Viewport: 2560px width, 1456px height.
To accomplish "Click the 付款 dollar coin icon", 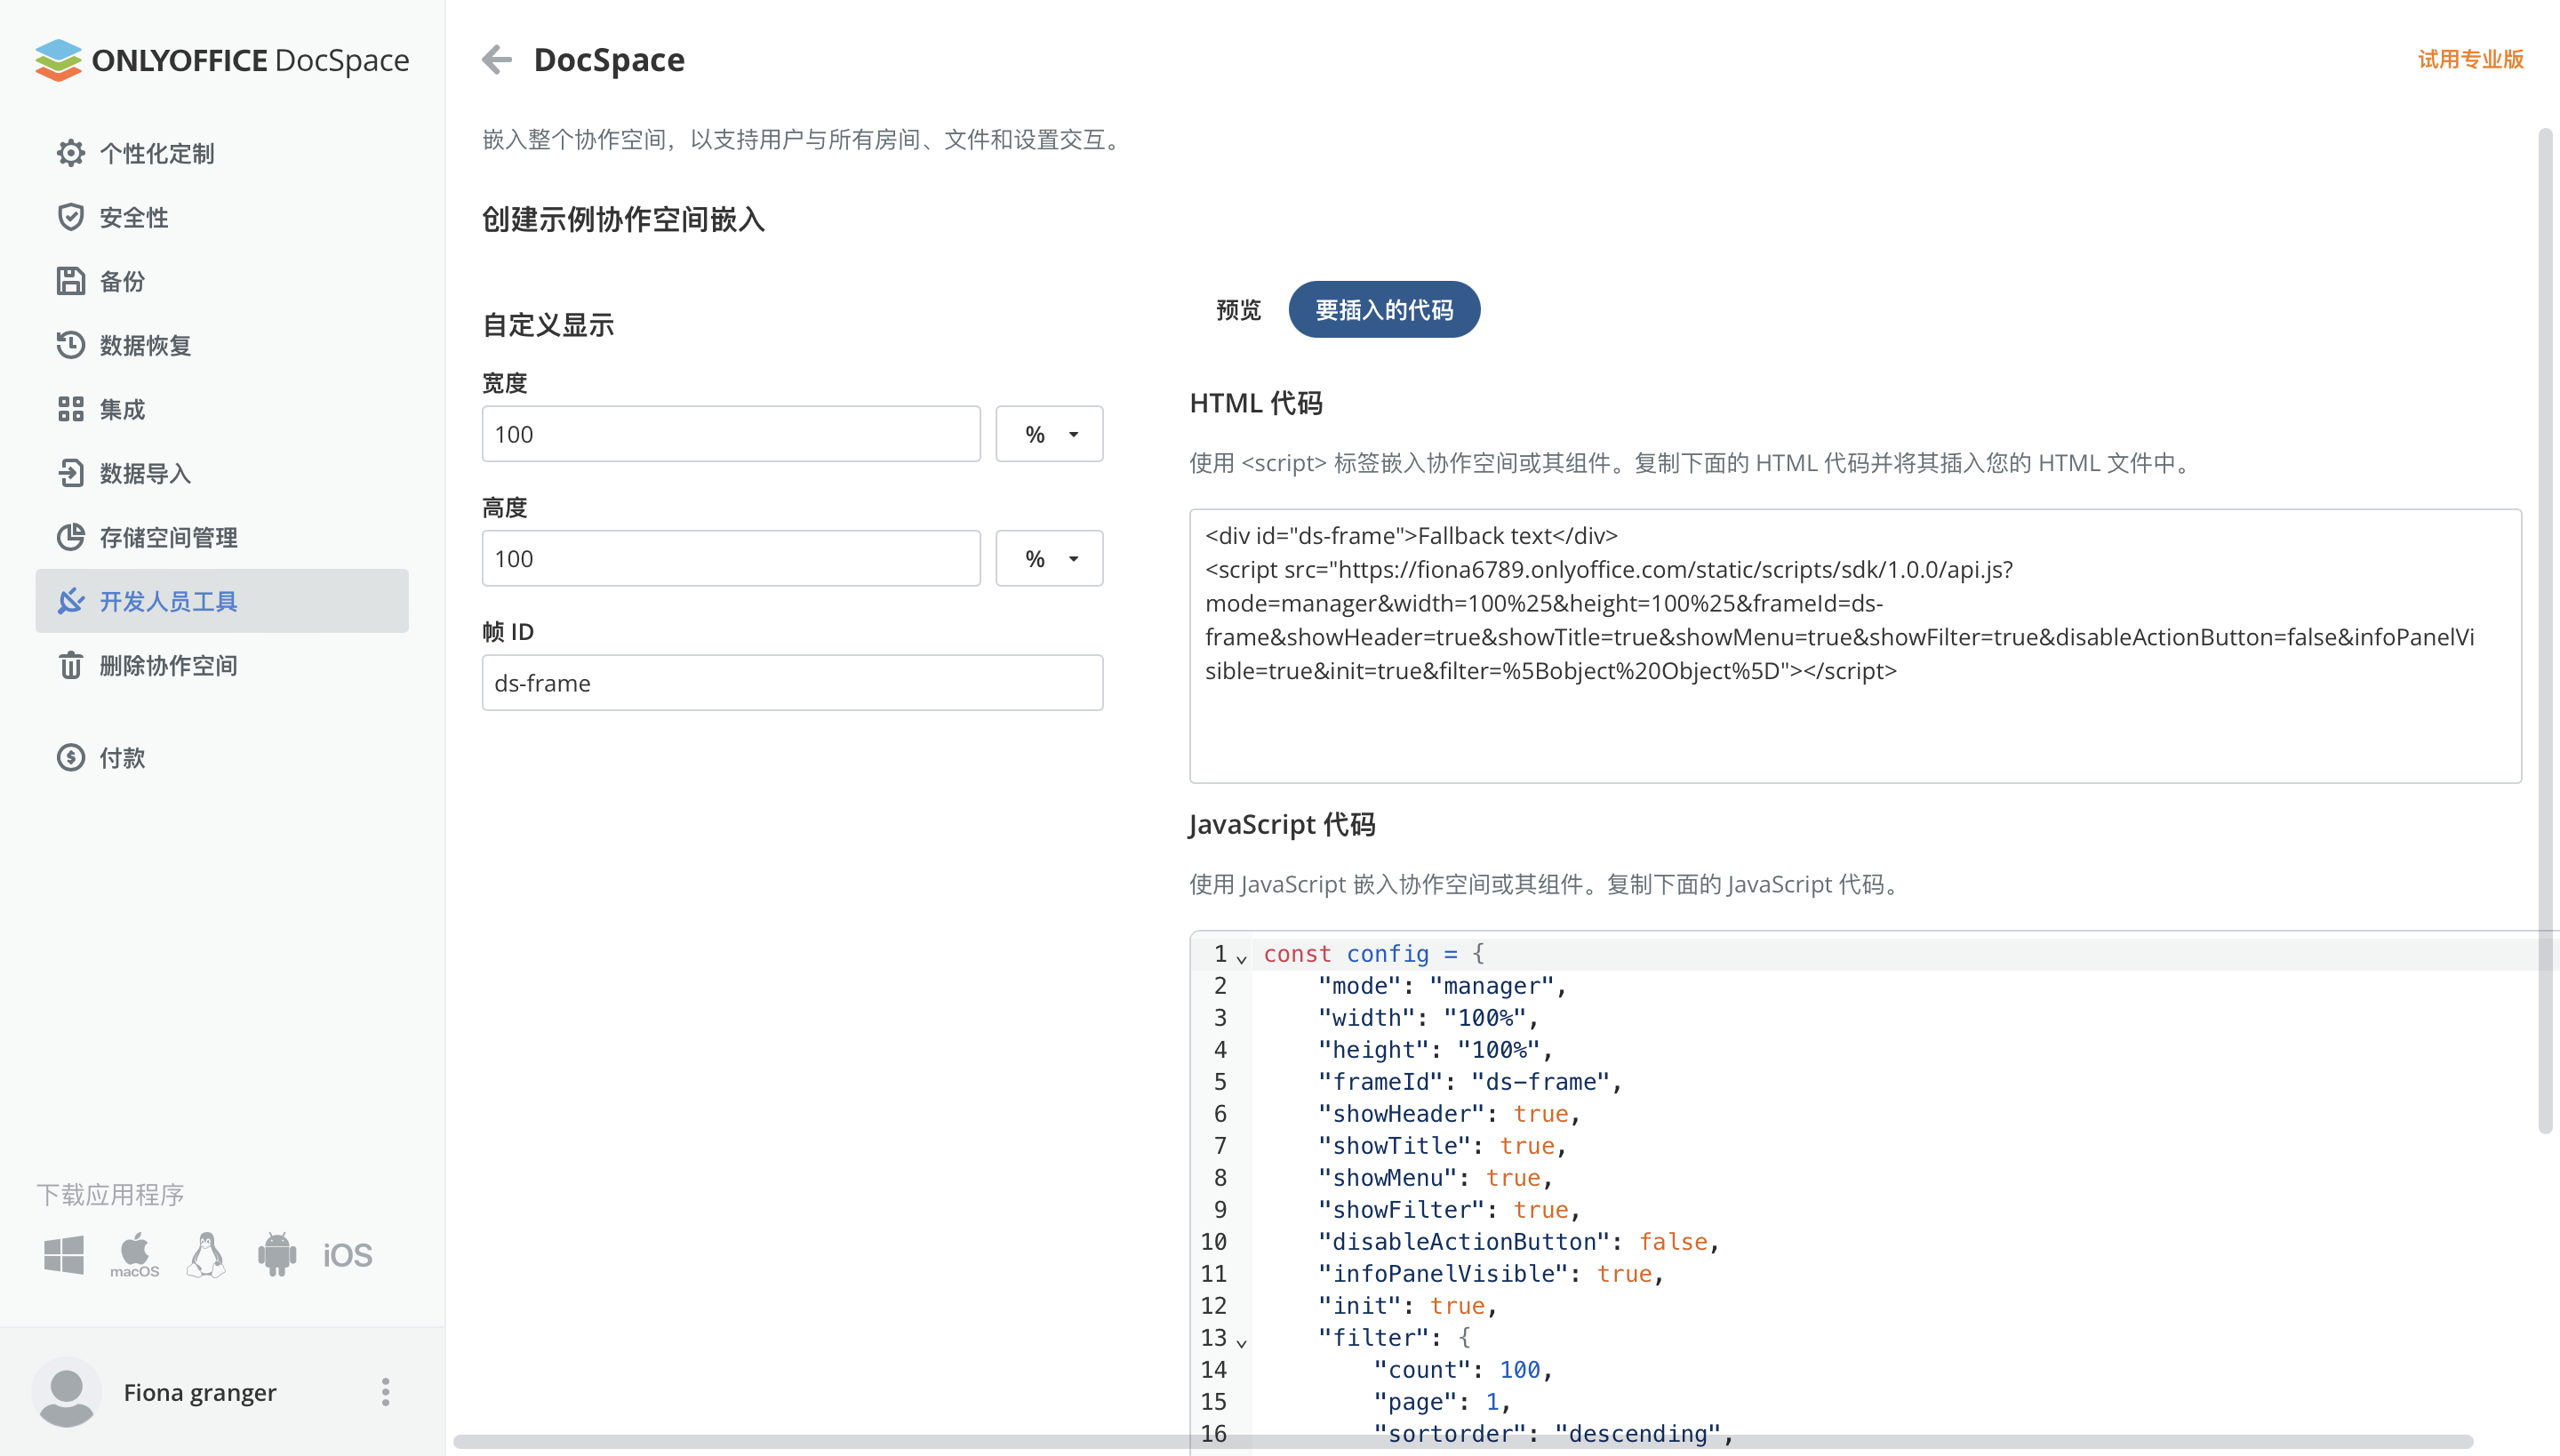I will click(70, 758).
